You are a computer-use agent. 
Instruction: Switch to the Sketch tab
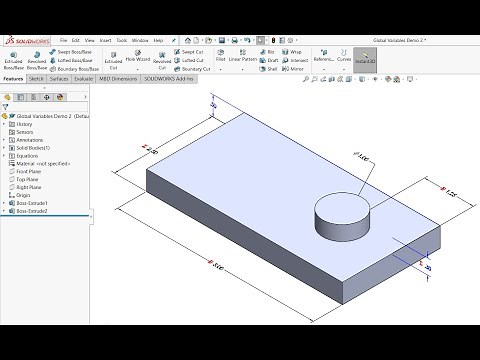[36, 79]
